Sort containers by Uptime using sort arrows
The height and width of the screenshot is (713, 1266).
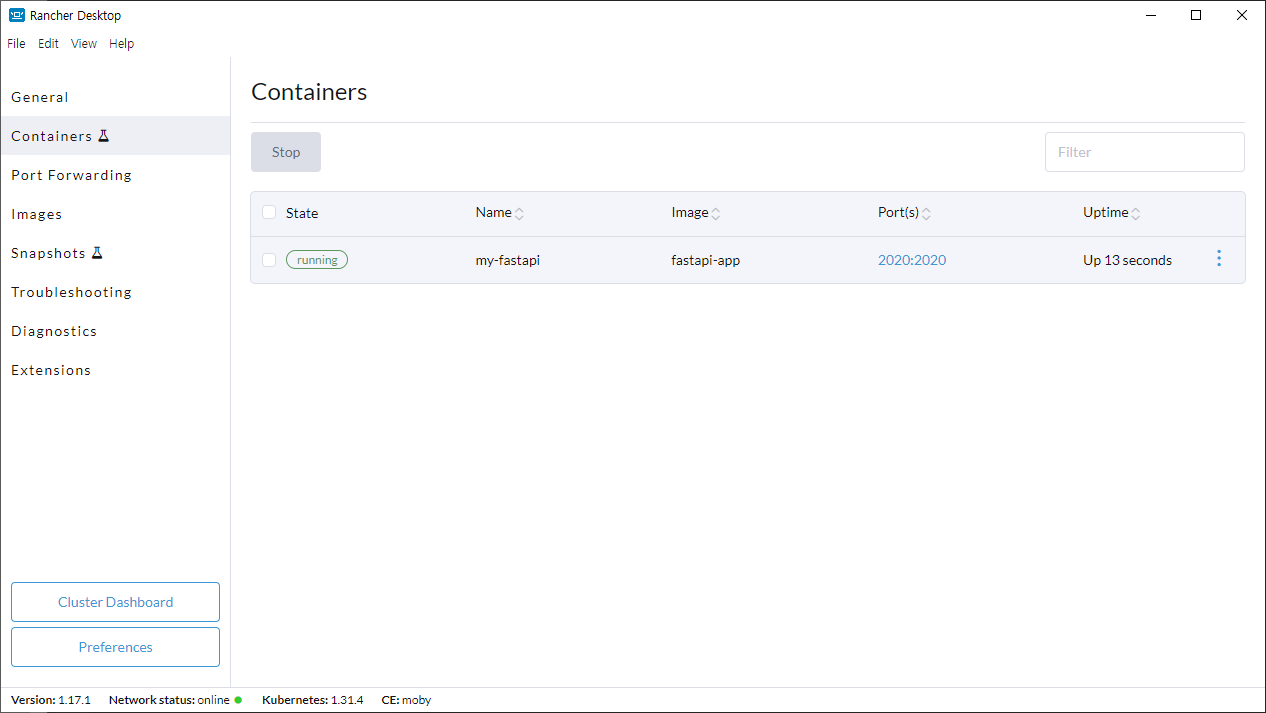point(1136,213)
